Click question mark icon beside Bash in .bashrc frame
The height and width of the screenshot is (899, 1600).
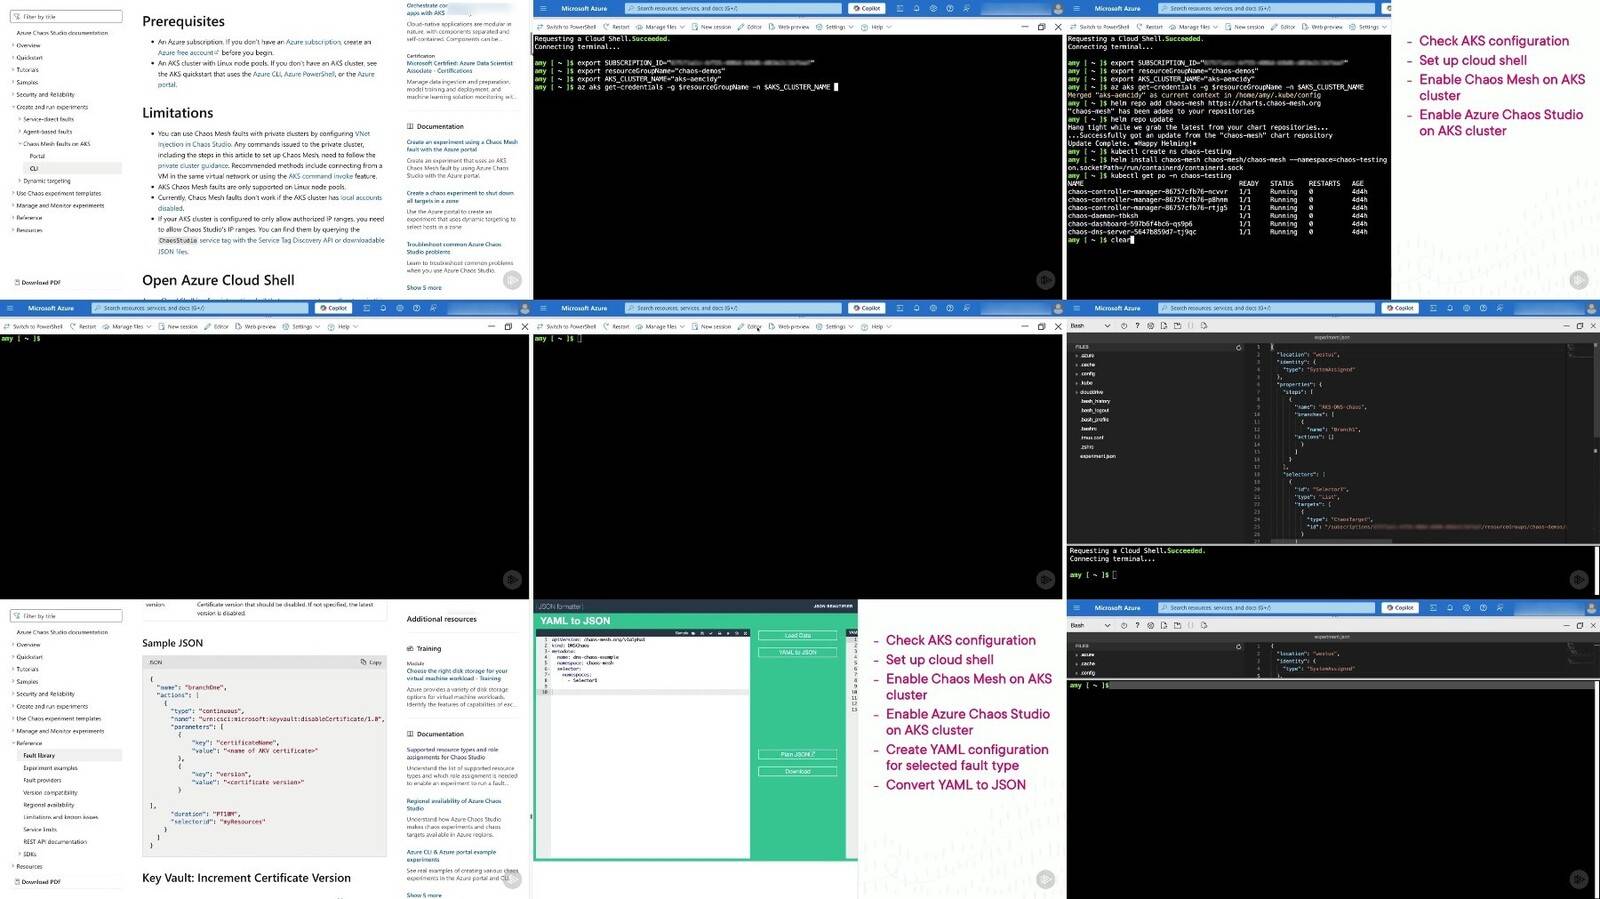[x=1137, y=326]
